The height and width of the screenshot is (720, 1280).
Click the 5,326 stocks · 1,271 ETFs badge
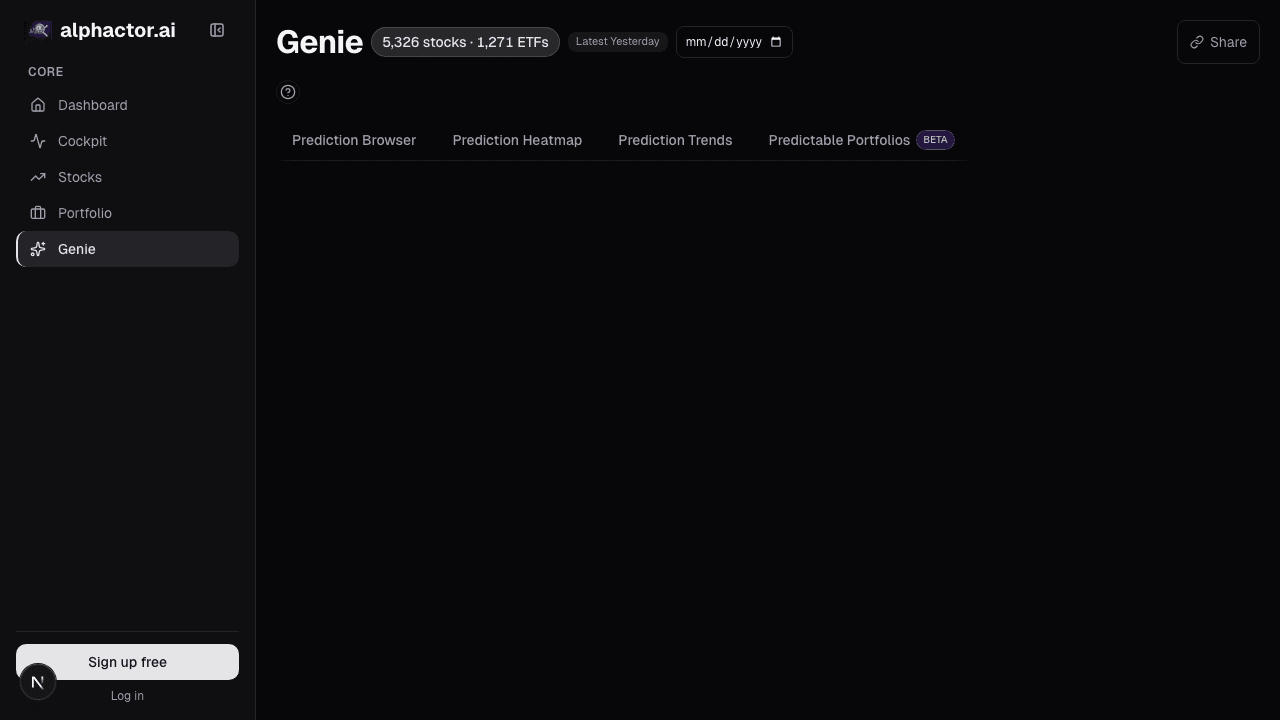tap(465, 42)
